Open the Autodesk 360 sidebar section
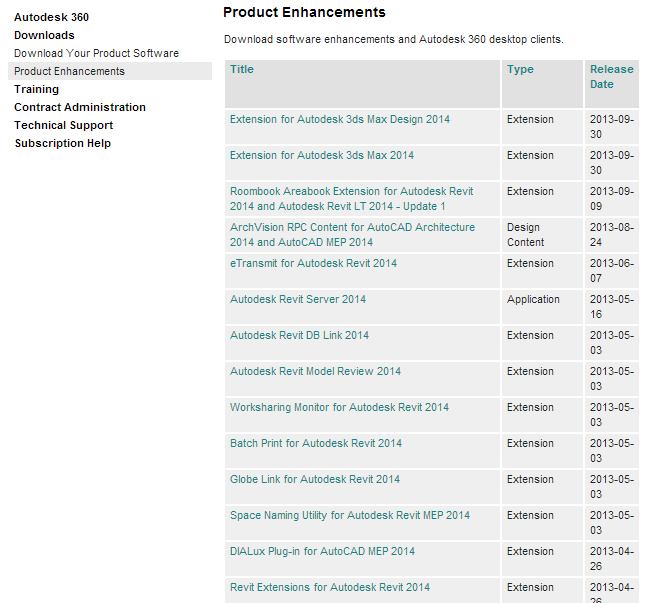Viewport: 647px width, 603px height. click(x=51, y=17)
